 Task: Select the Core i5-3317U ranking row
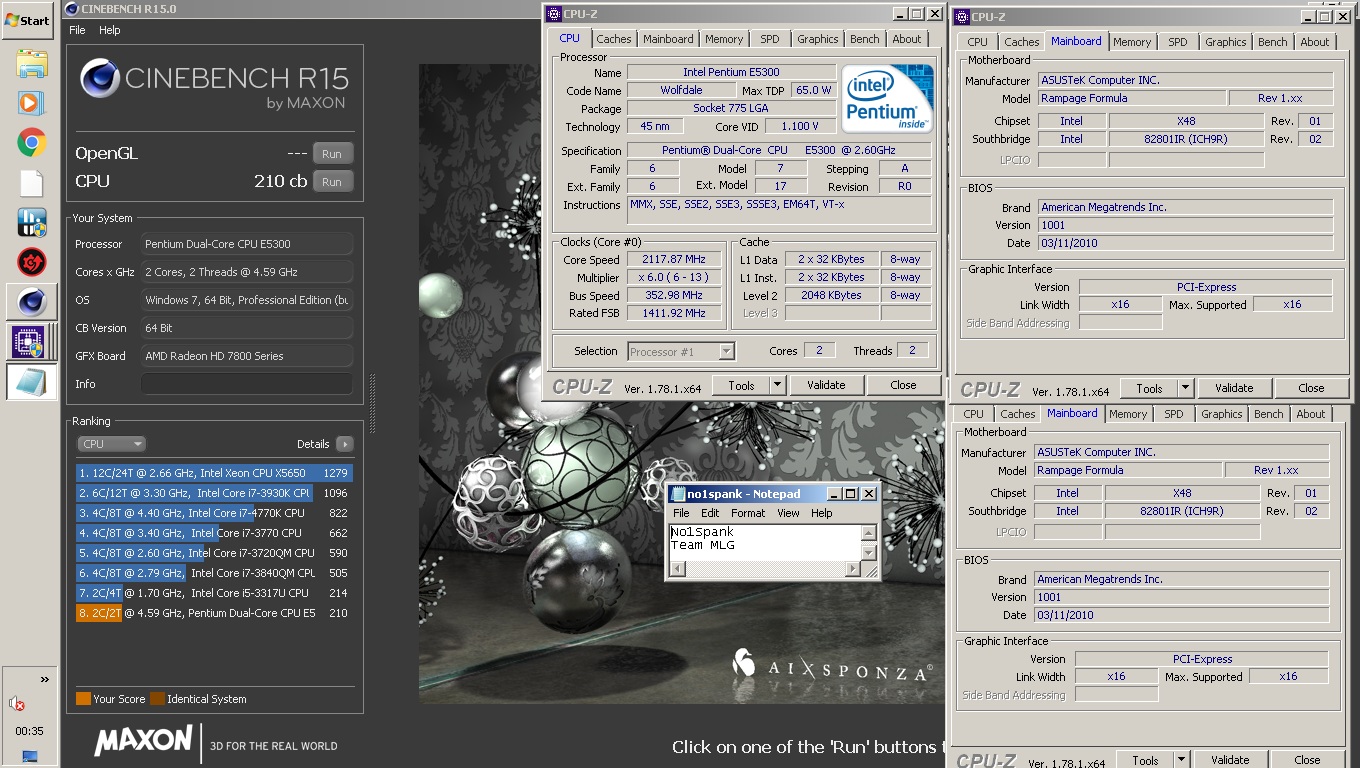click(214, 593)
